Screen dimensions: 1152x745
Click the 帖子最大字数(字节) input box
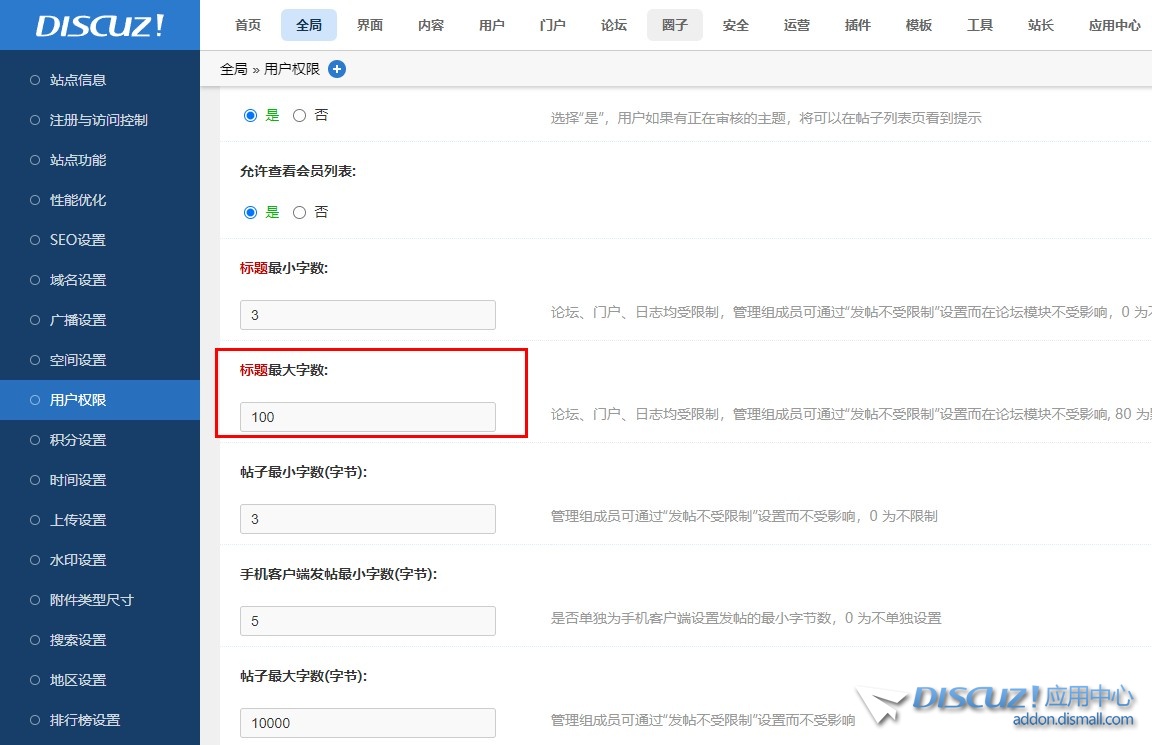(x=367, y=723)
